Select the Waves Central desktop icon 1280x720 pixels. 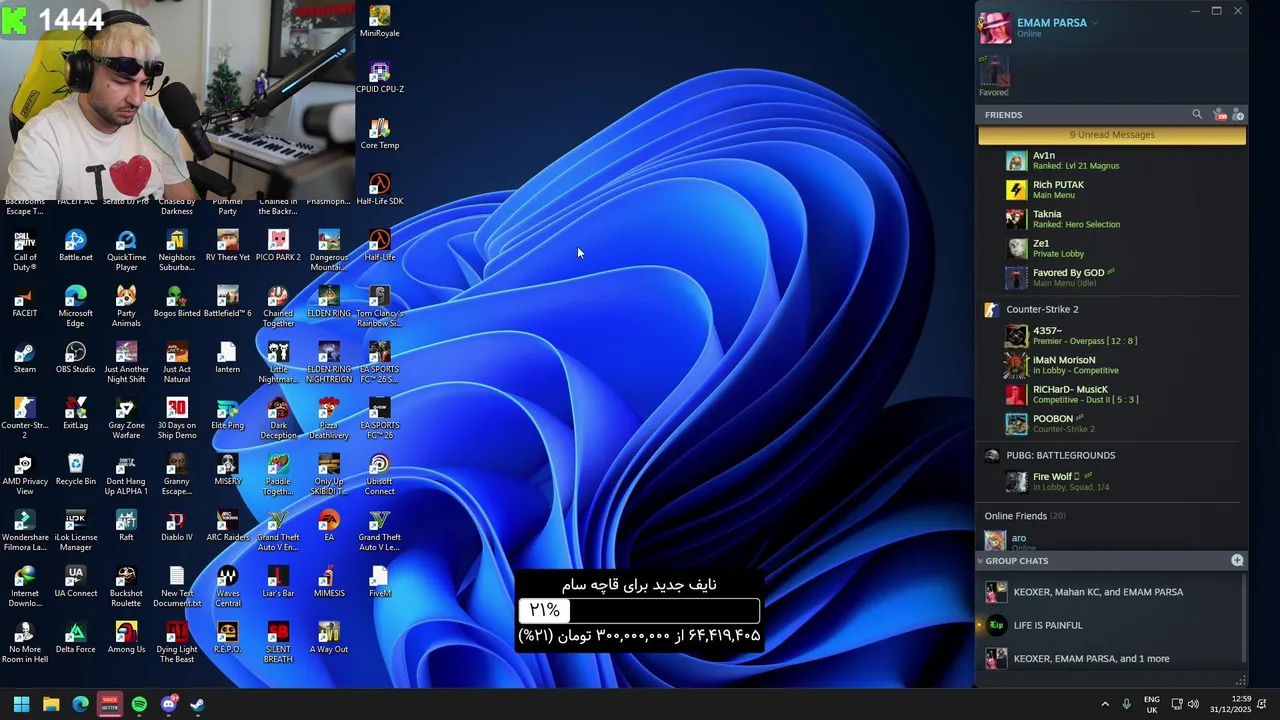coord(227,587)
